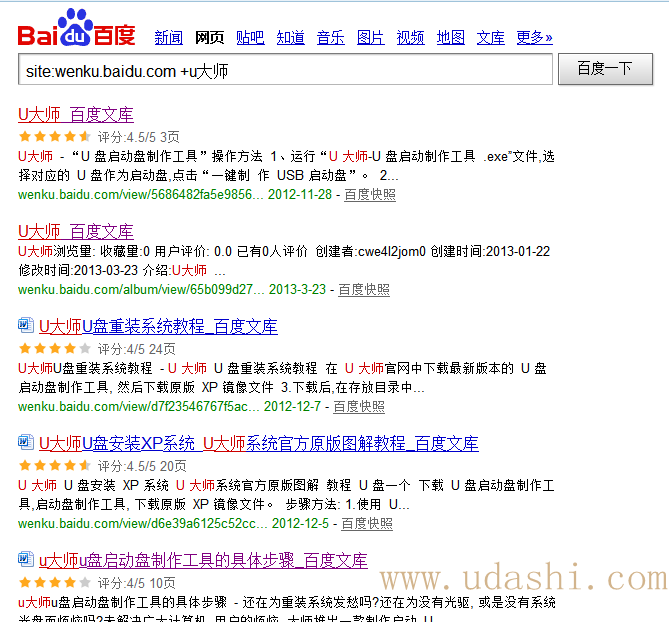Select the 网页 web tab
The width and height of the screenshot is (669, 622).
click(209, 38)
